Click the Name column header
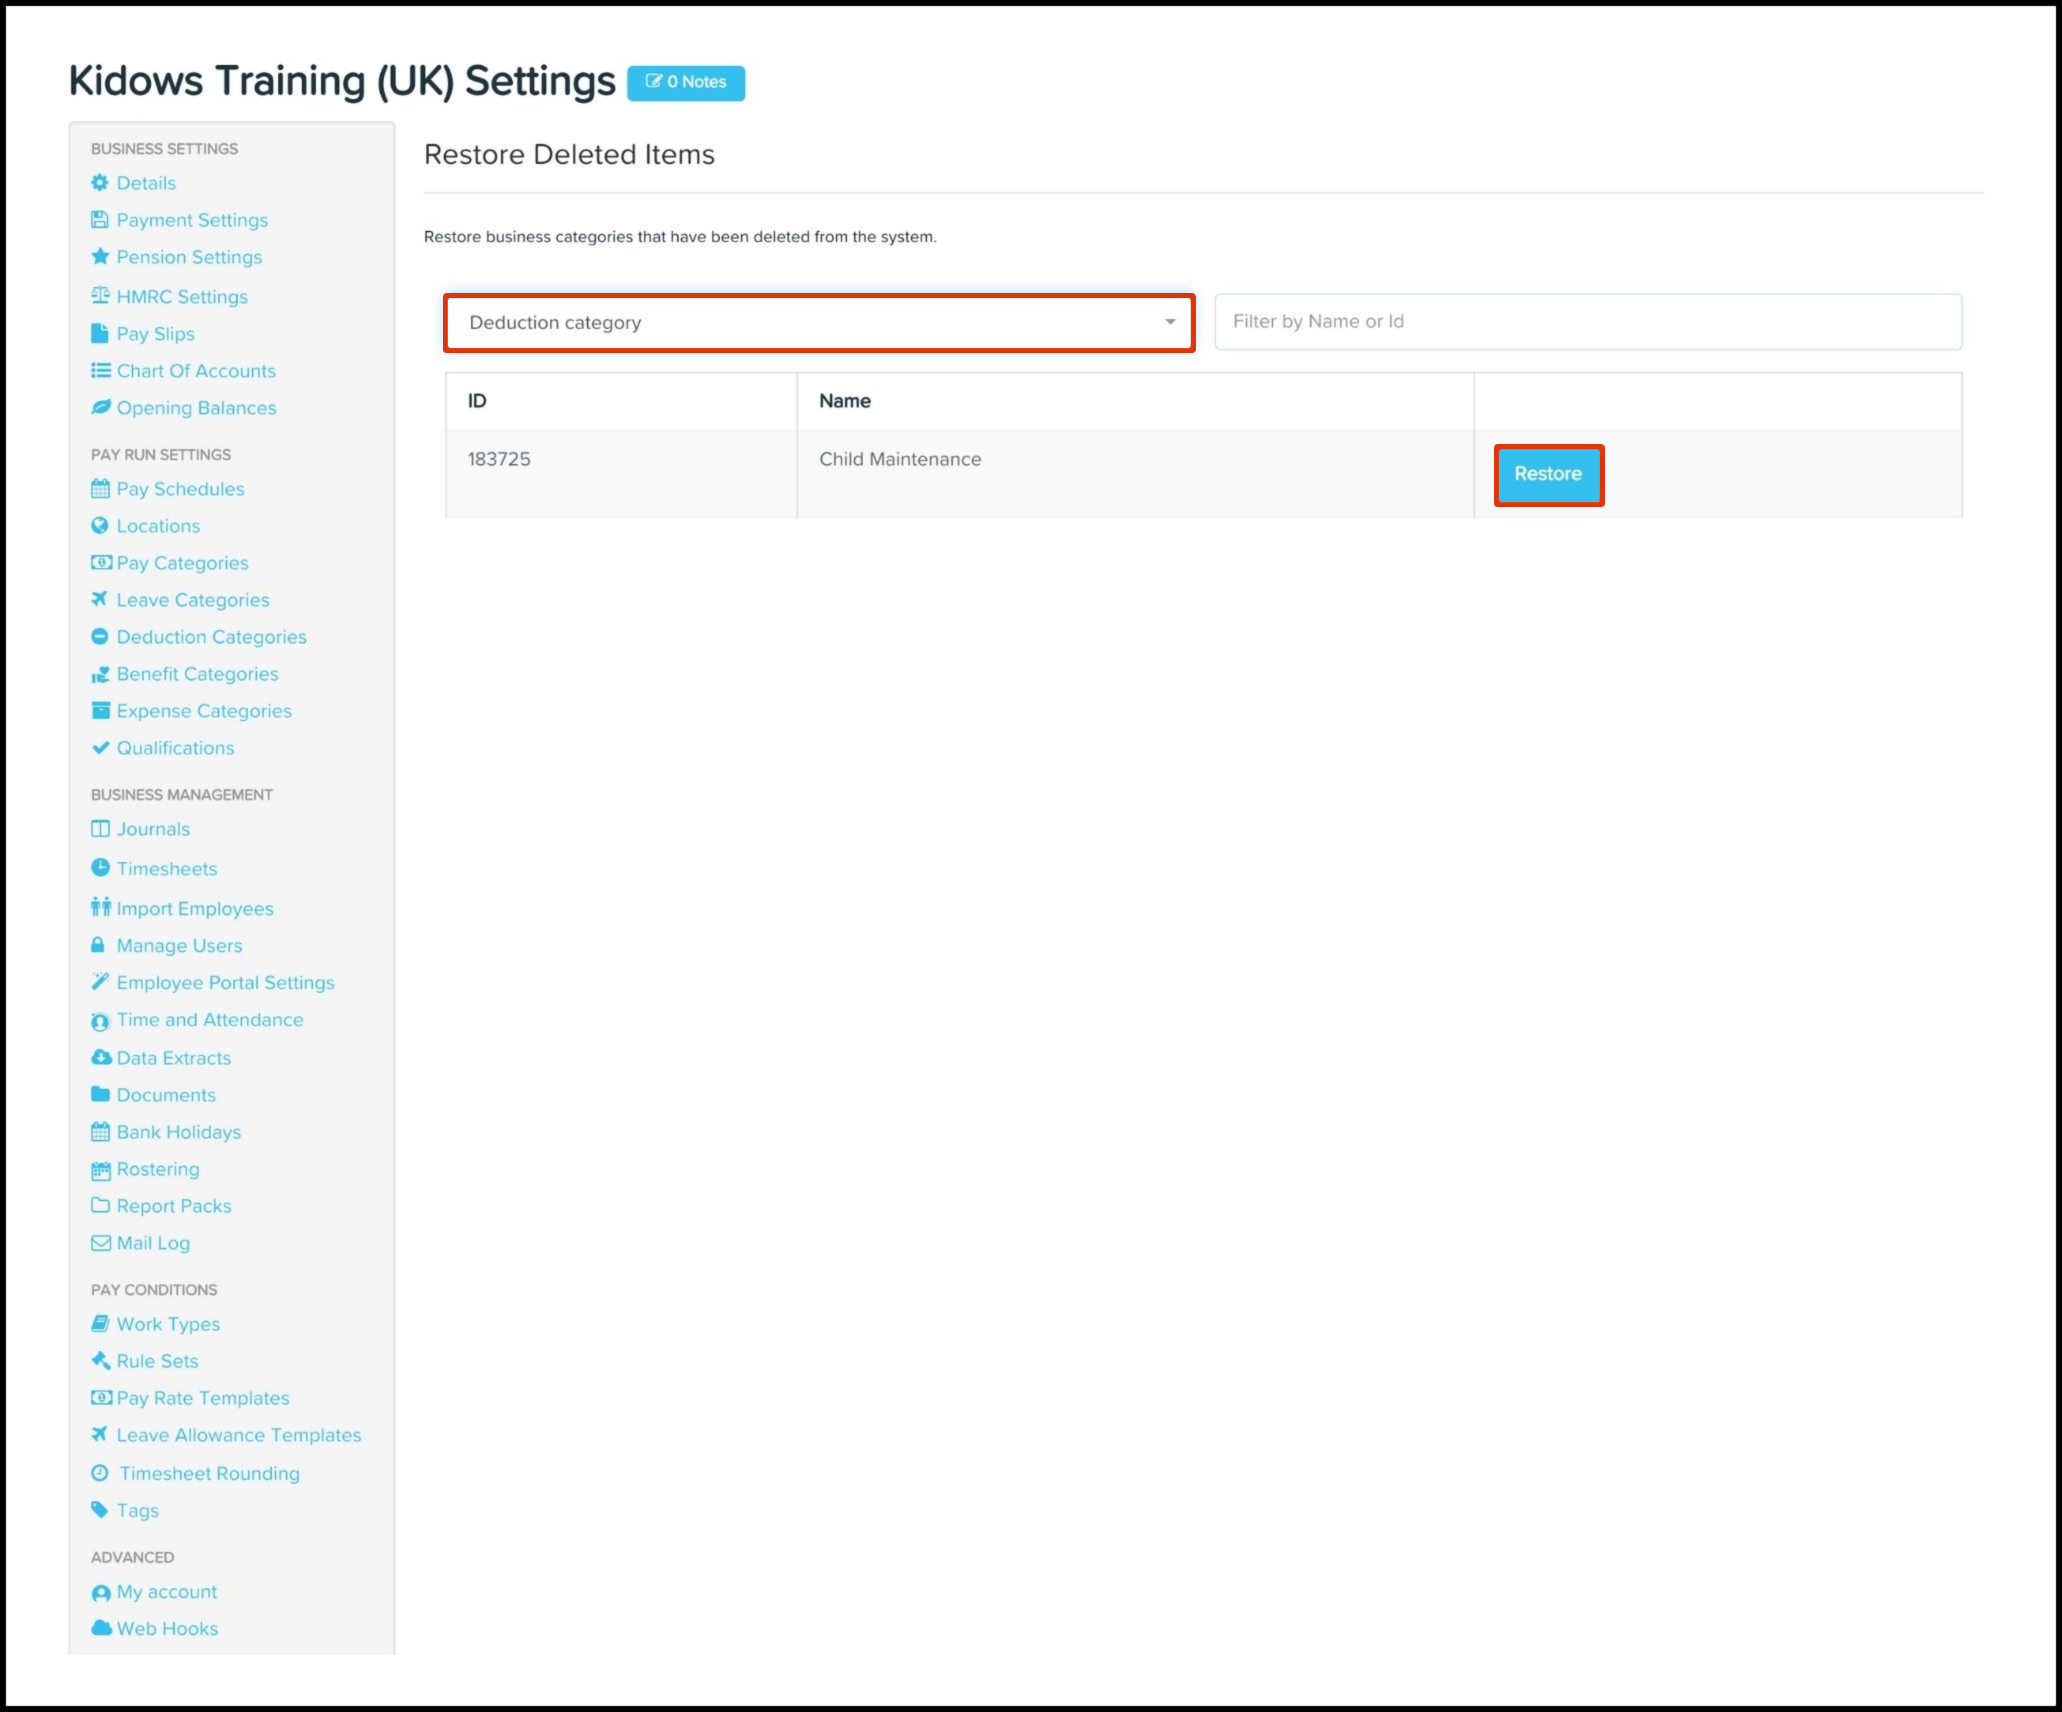Screen dimensions: 2062x1712 coord(1135,401)
